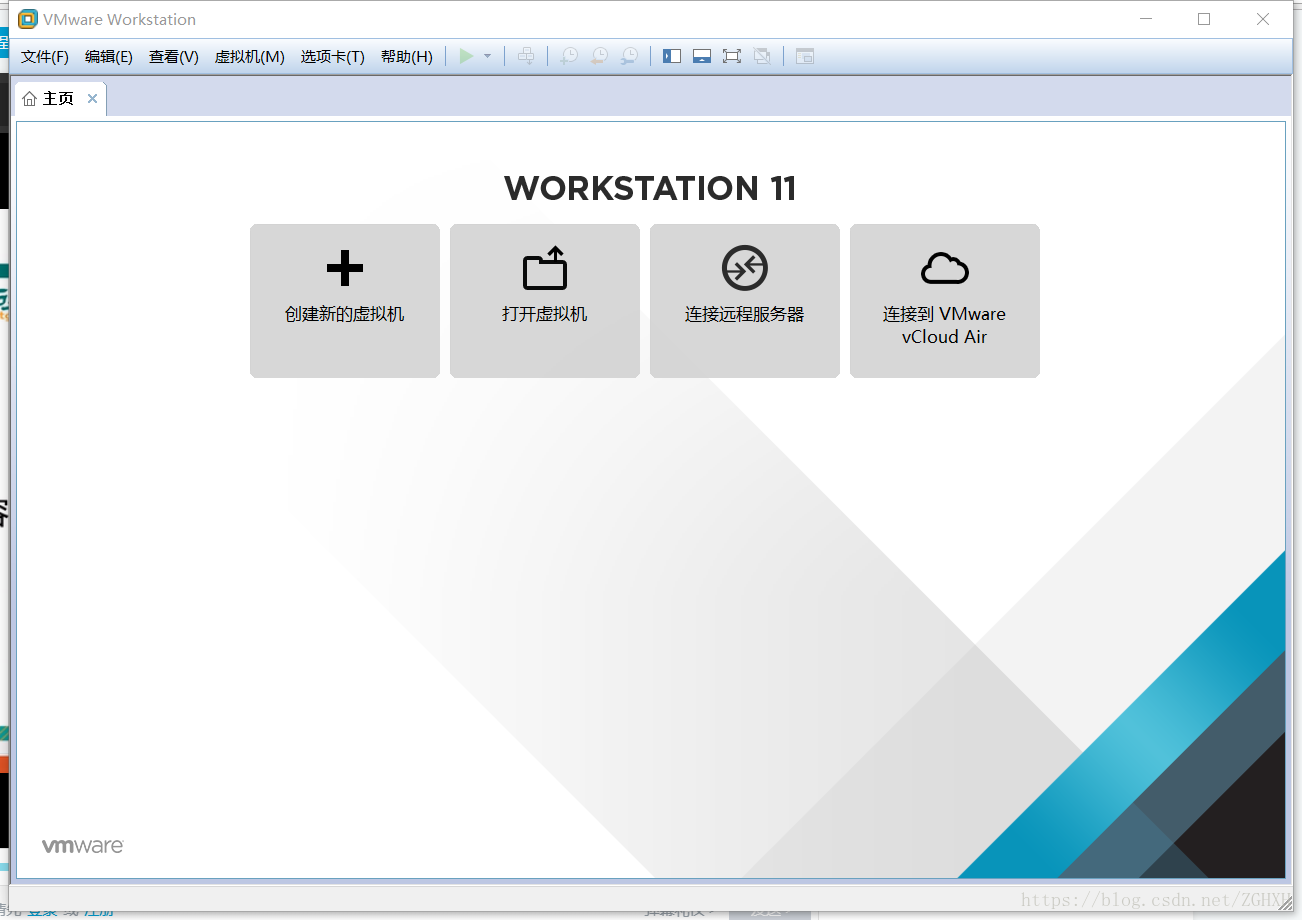
Task: Open the 编辑(E) menu
Action: pyautogui.click(x=109, y=57)
